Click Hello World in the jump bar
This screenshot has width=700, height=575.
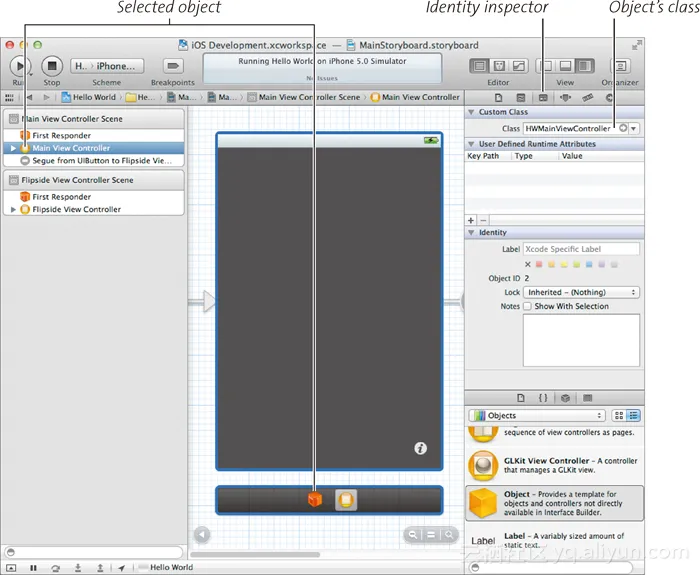[89, 97]
